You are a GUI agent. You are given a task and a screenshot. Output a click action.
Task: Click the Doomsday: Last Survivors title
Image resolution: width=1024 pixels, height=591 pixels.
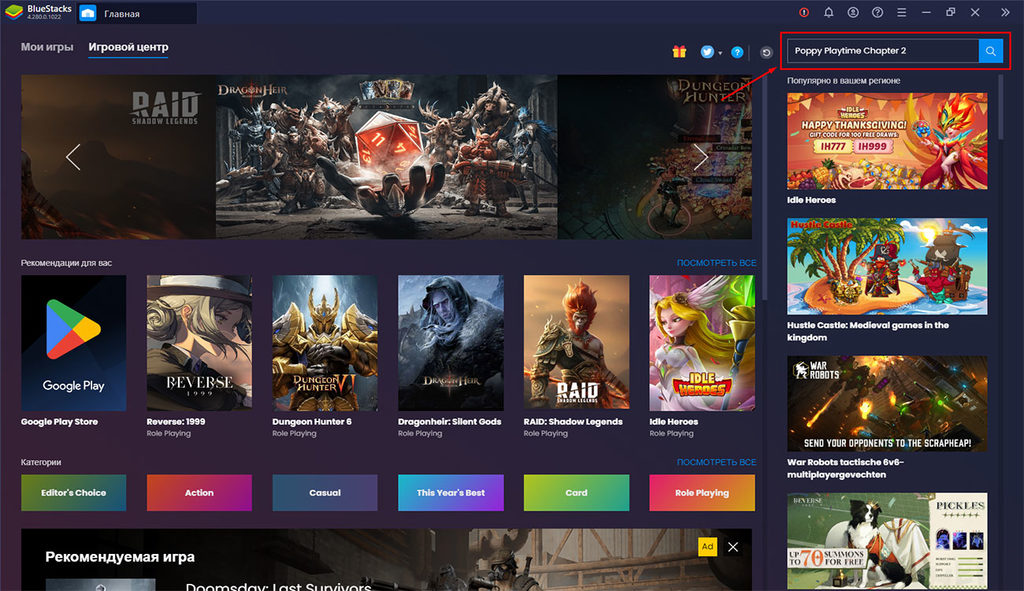pyautogui.click(x=278, y=586)
